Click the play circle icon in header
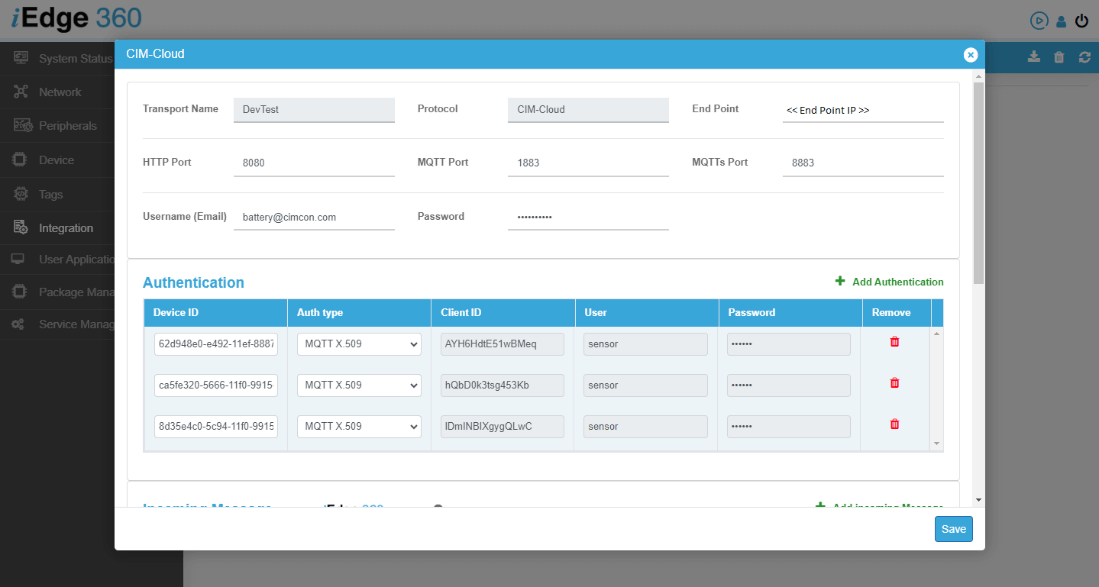 1039,20
